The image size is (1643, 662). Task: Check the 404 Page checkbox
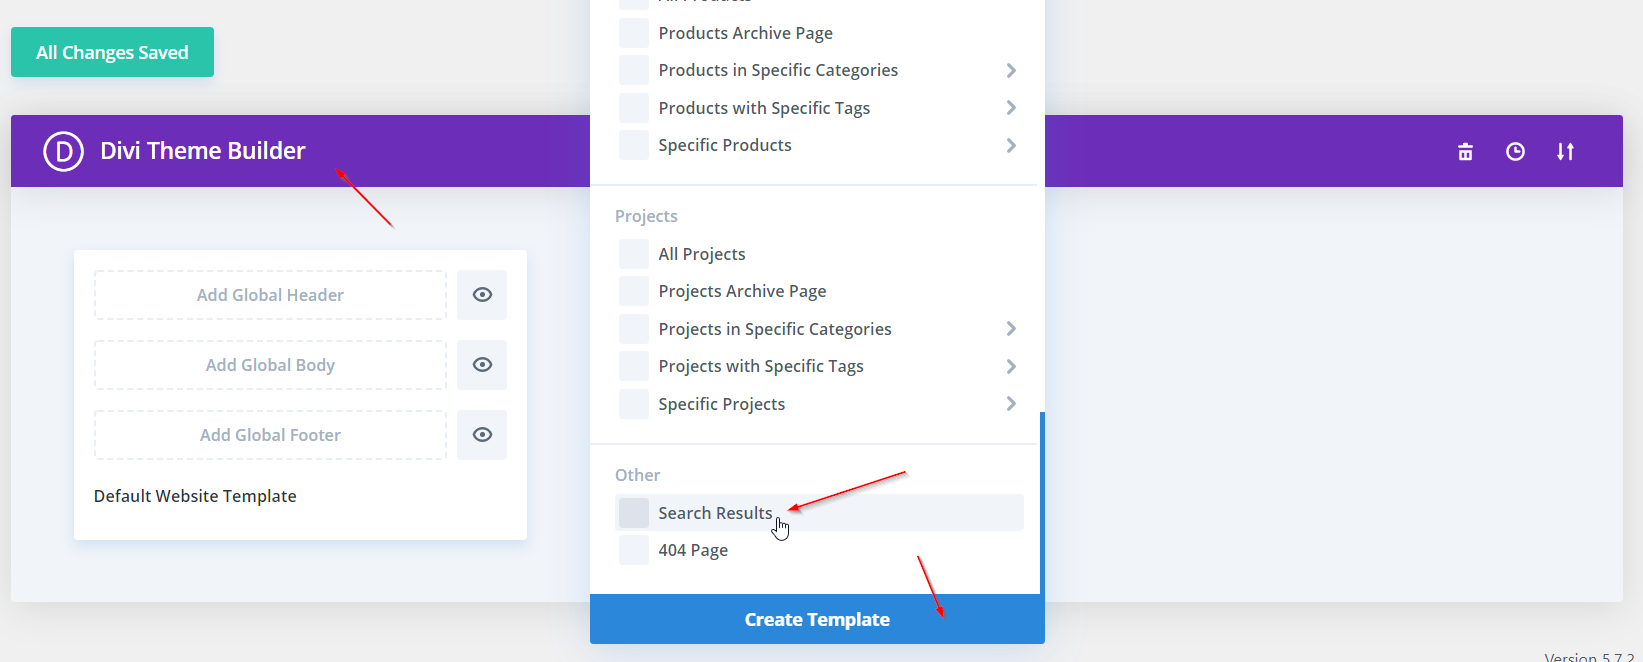[634, 550]
